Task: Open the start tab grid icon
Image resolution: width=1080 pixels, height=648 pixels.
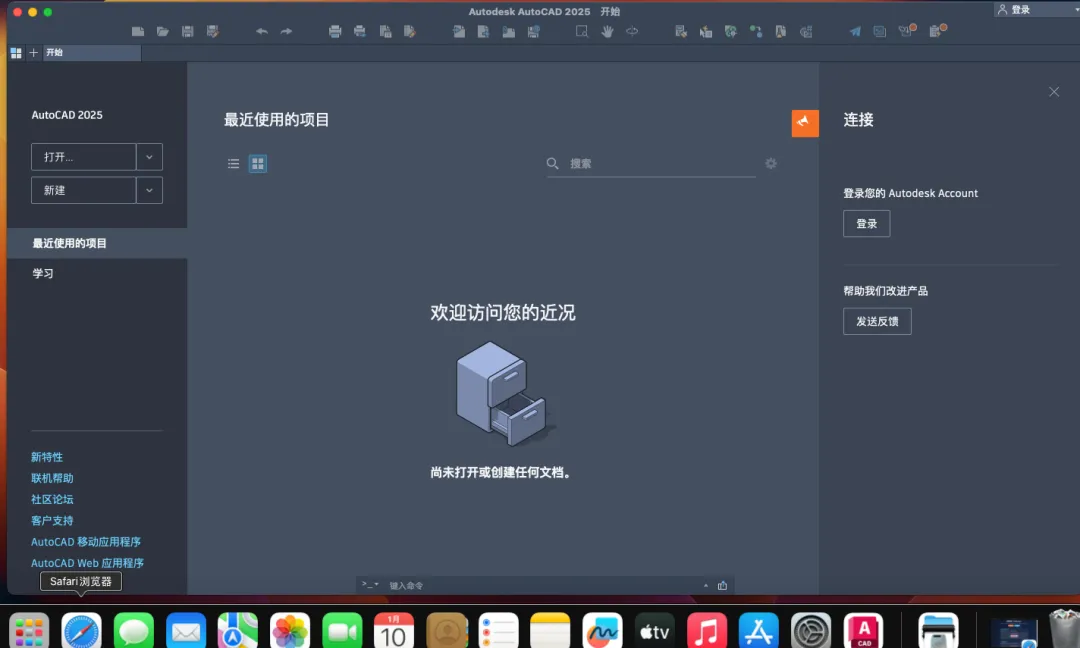Action: 16,52
